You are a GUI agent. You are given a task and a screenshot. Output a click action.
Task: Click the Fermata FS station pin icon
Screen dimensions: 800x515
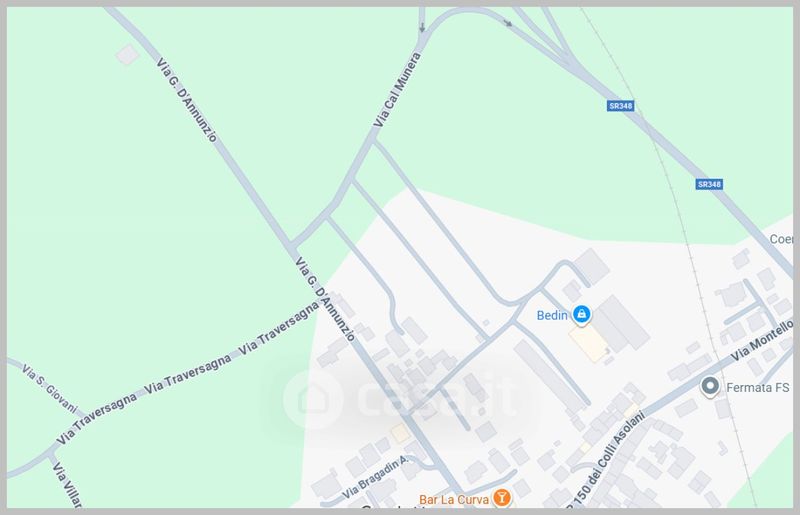point(710,386)
